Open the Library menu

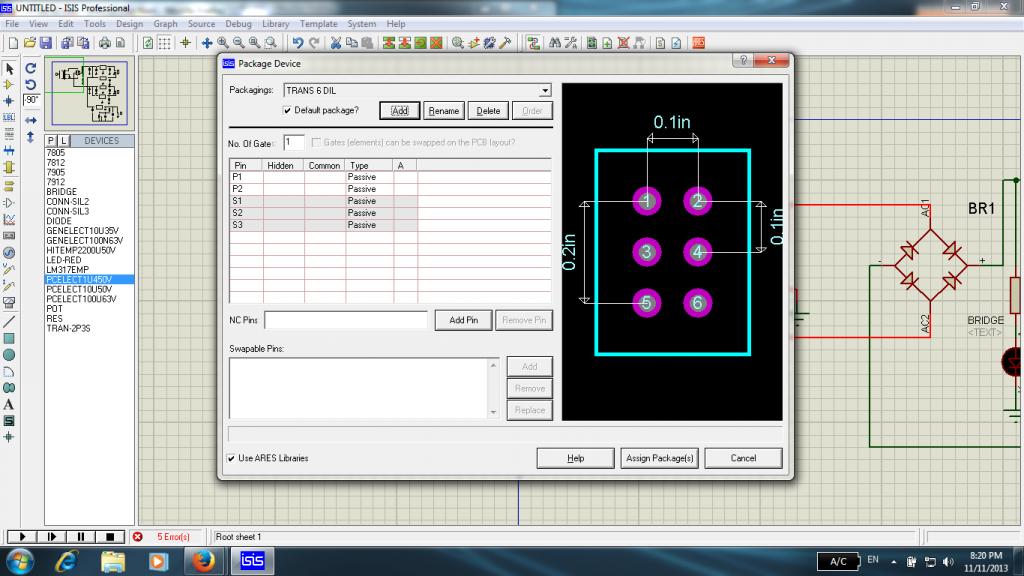click(277, 24)
